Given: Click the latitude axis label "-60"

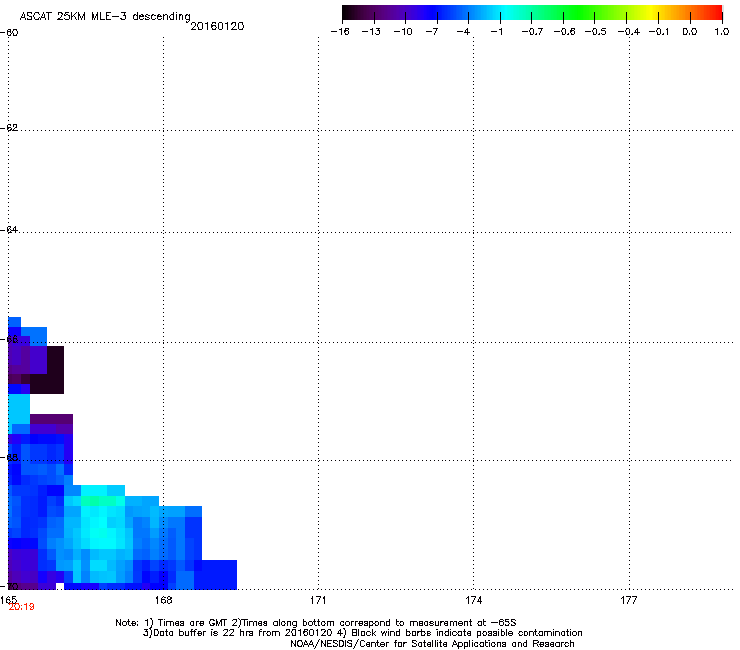Looking at the screenshot, I should coord(9,33).
